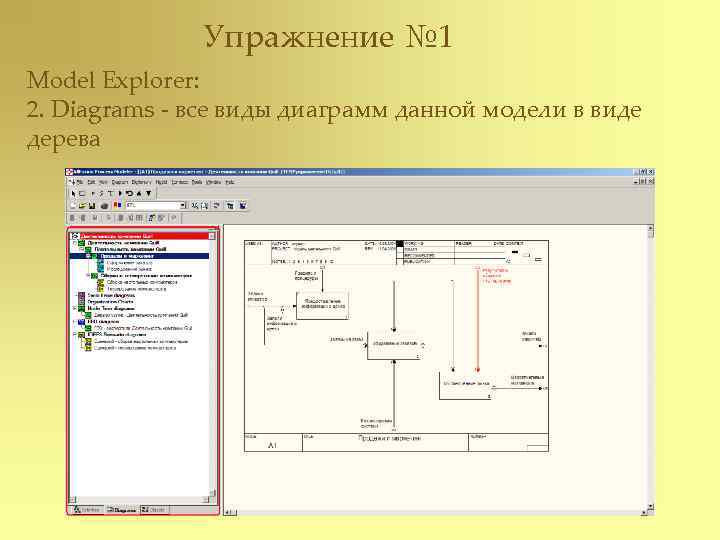
Task: Switch to the Diagrams tab in Model Explorer
Action: coord(121,510)
